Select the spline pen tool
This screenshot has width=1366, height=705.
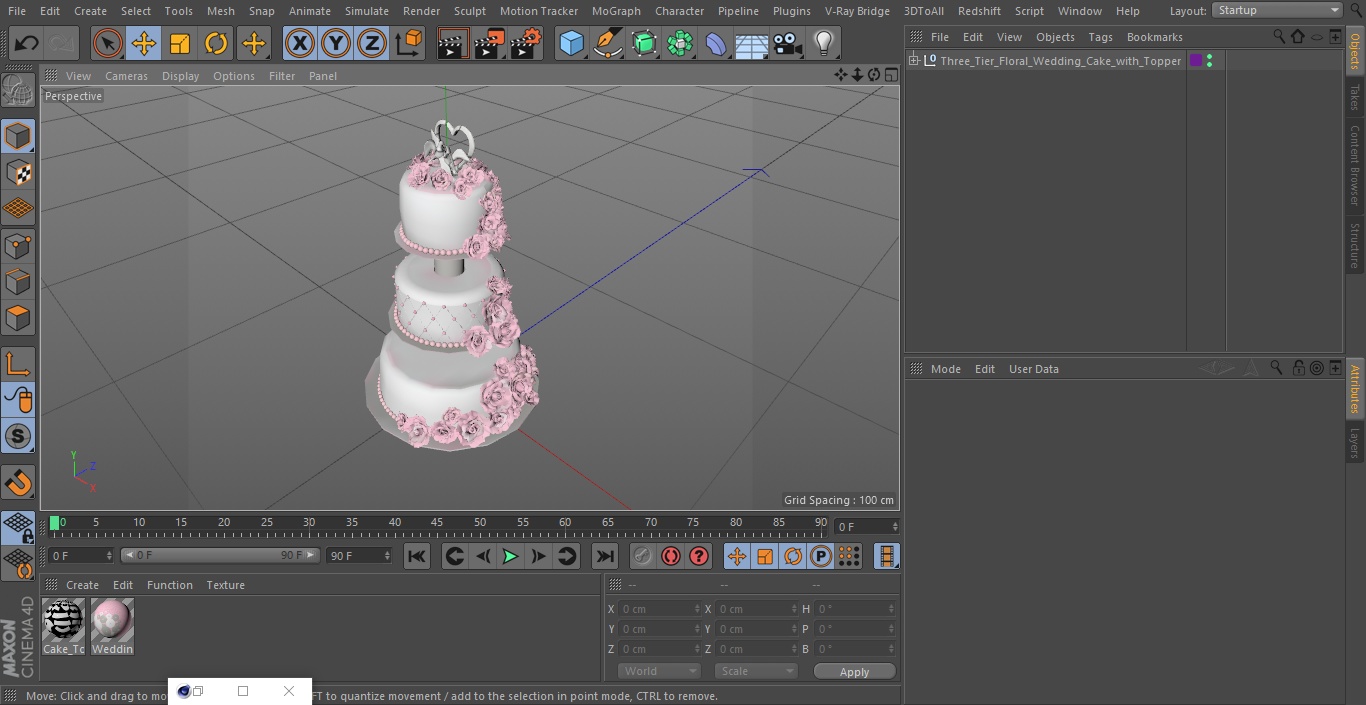tap(608, 43)
